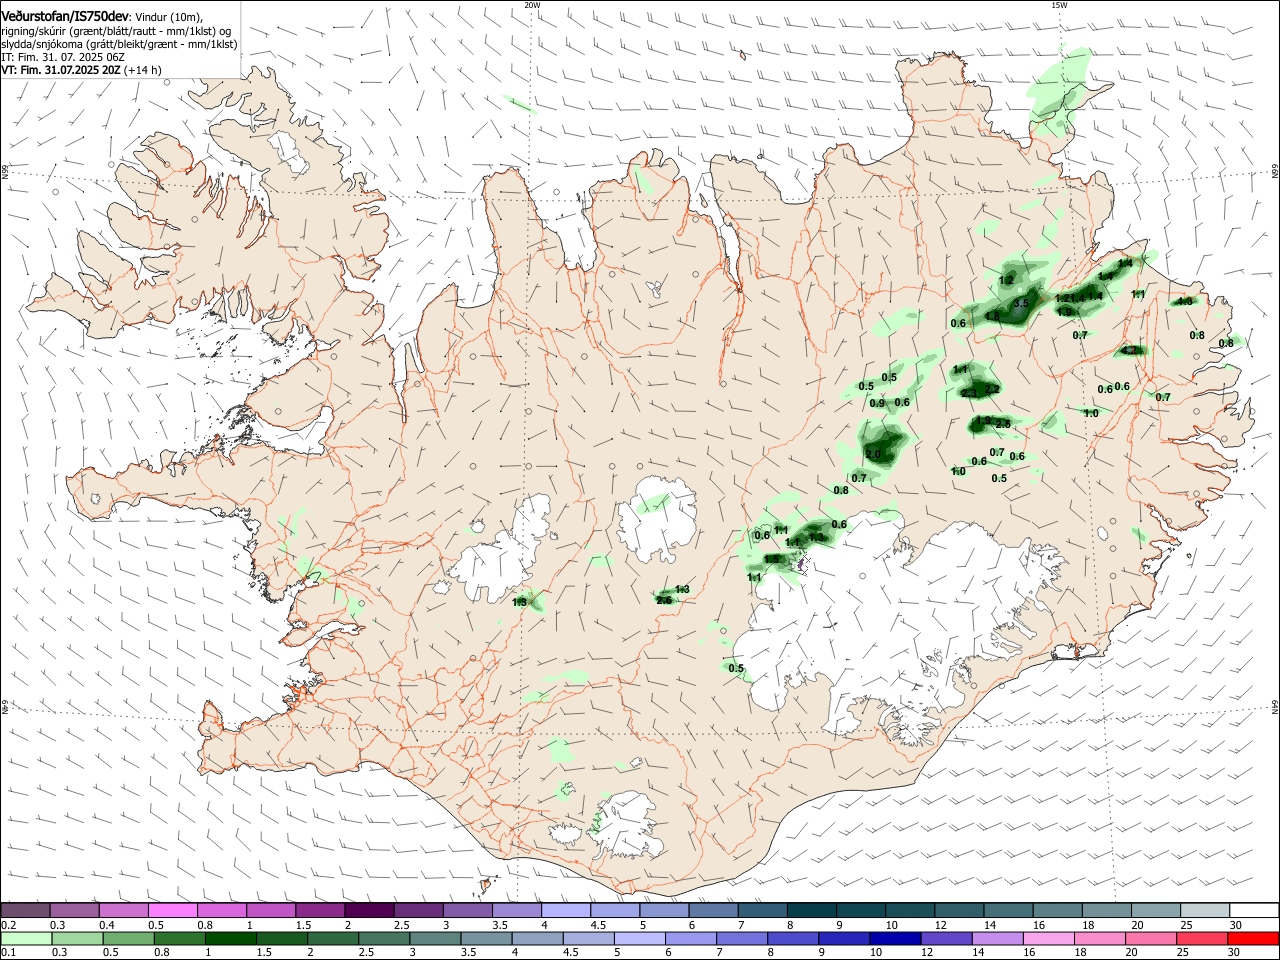Select bright red lower legend swatch at 30
Image resolution: width=1280 pixels, height=960 pixels.
(x=1254, y=938)
